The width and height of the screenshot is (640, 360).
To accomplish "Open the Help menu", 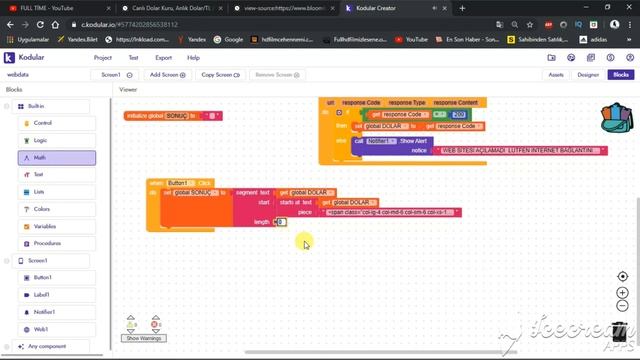I will click(x=193, y=58).
